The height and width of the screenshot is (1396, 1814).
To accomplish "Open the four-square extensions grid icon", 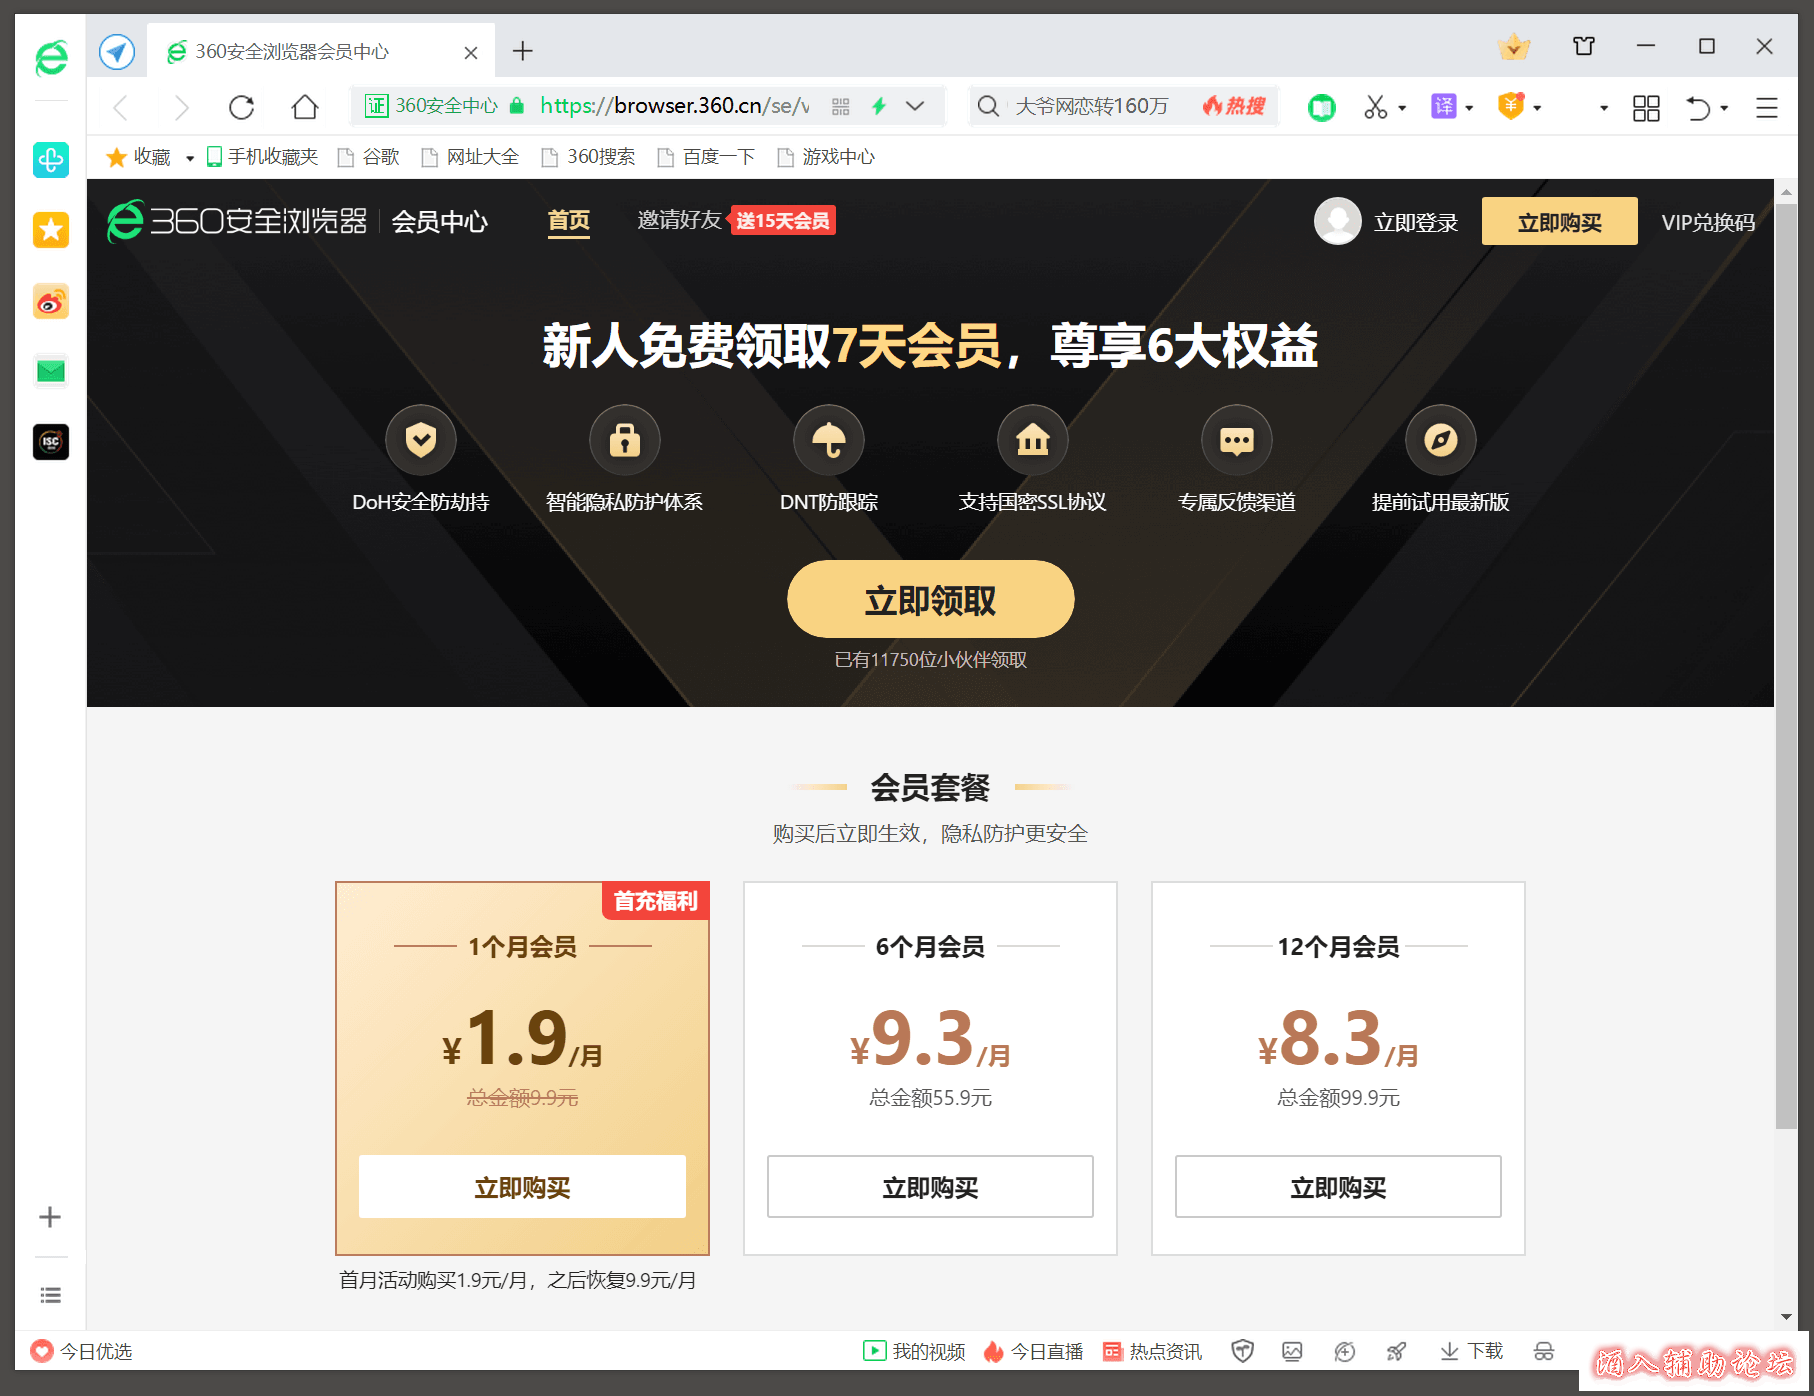I will tap(1646, 107).
